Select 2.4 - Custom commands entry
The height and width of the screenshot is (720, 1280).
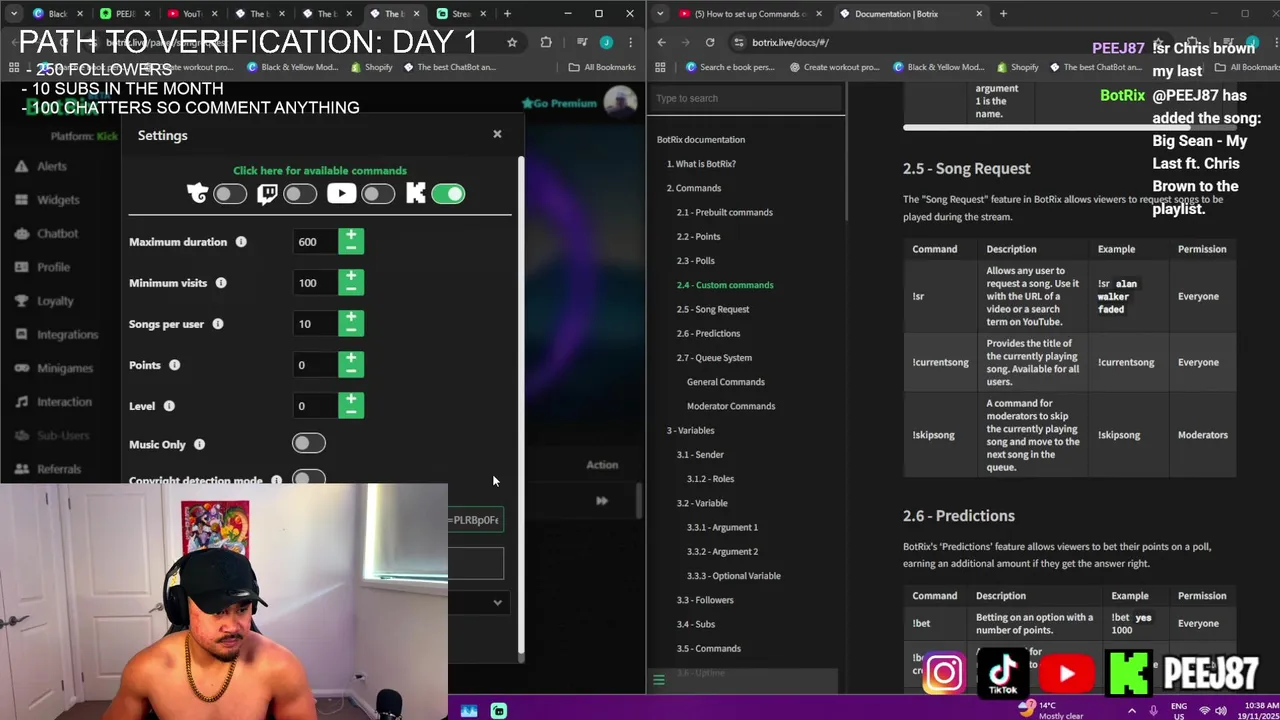coord(725,285)
